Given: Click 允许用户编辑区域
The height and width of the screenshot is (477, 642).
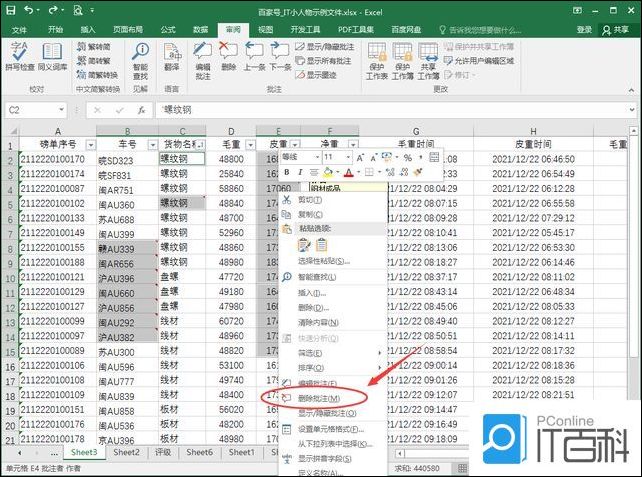Looking at the screenshot, I should (x=479, y=61).
